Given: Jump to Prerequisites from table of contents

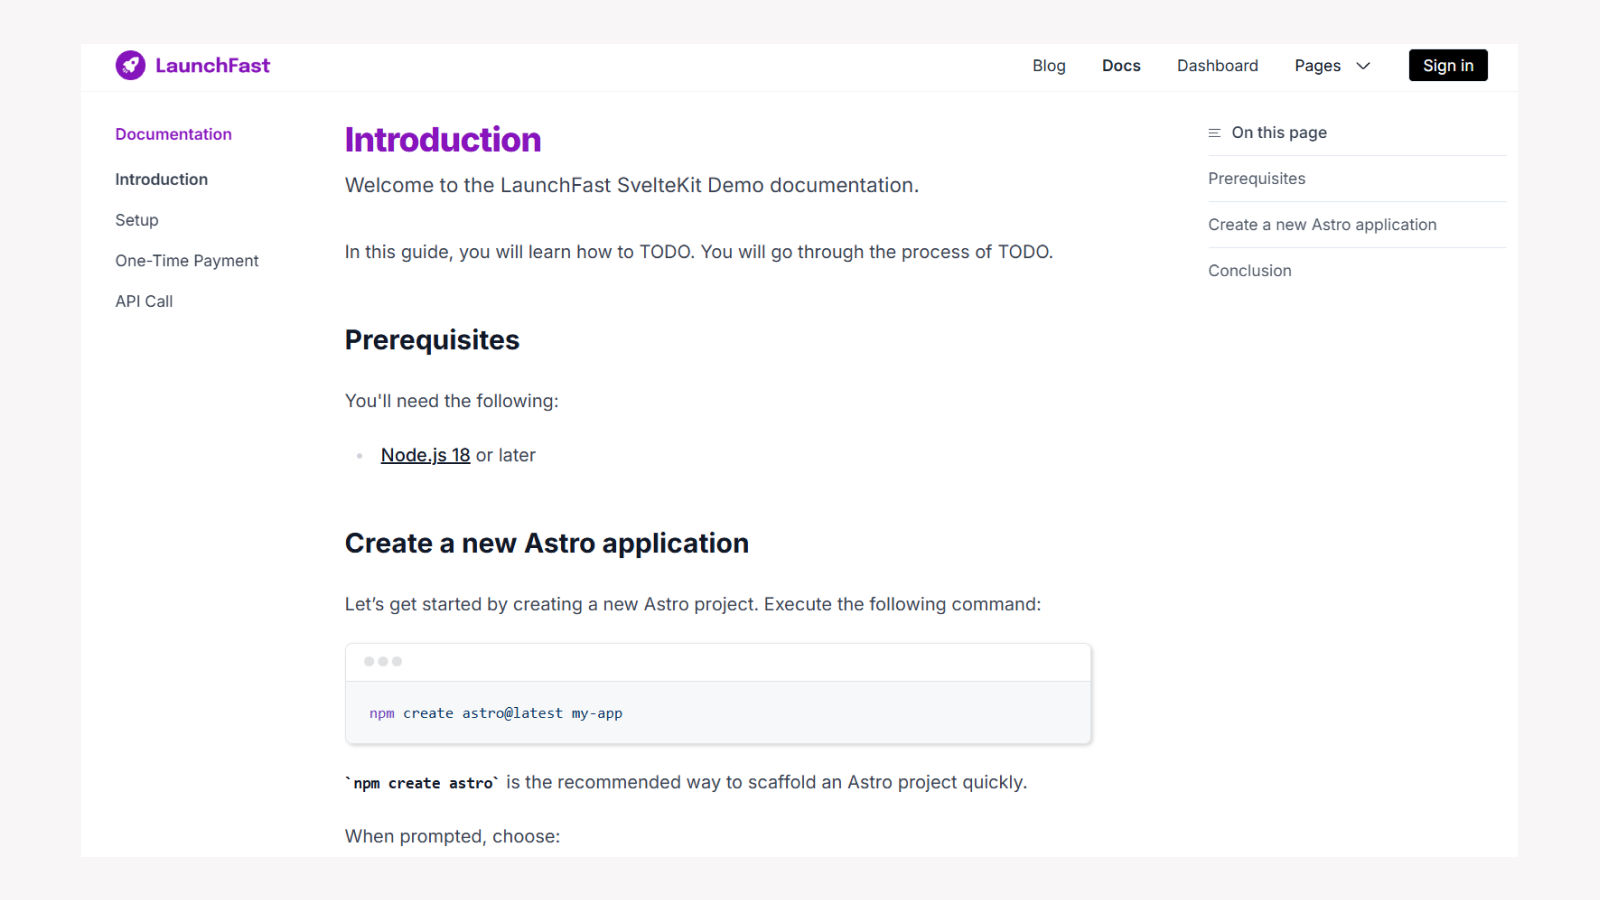Looking at the screenshot, I should (1256, 178).
